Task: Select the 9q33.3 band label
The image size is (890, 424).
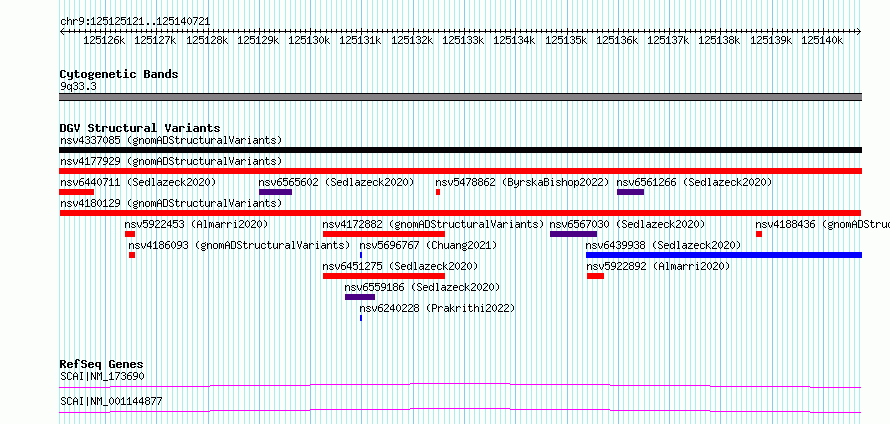Action: click(78, 86)
